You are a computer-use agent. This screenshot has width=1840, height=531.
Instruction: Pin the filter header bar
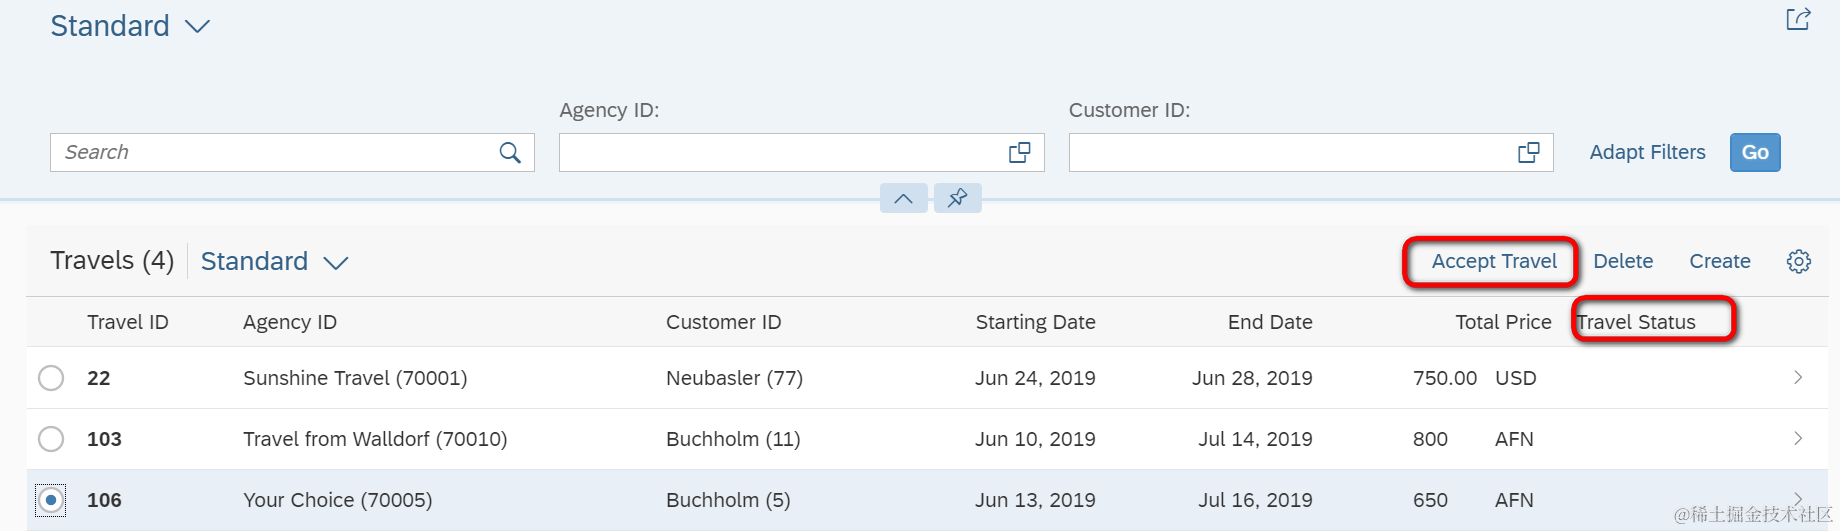pyautogui.click(x=957, y=198)
